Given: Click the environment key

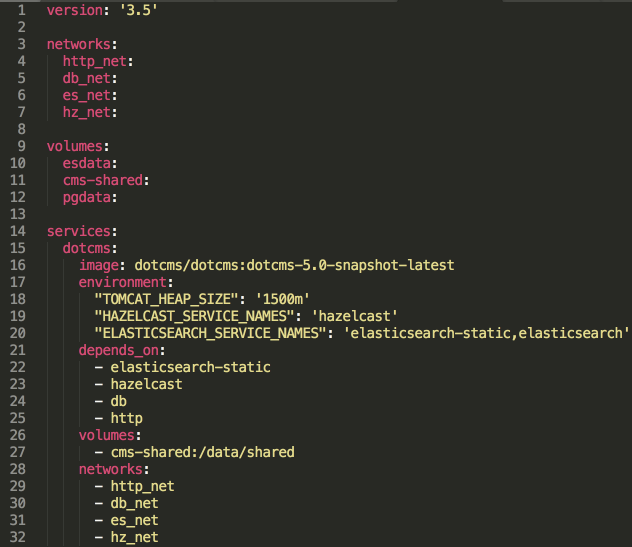Looking at the screenshot, I should [x=122, y=282].
